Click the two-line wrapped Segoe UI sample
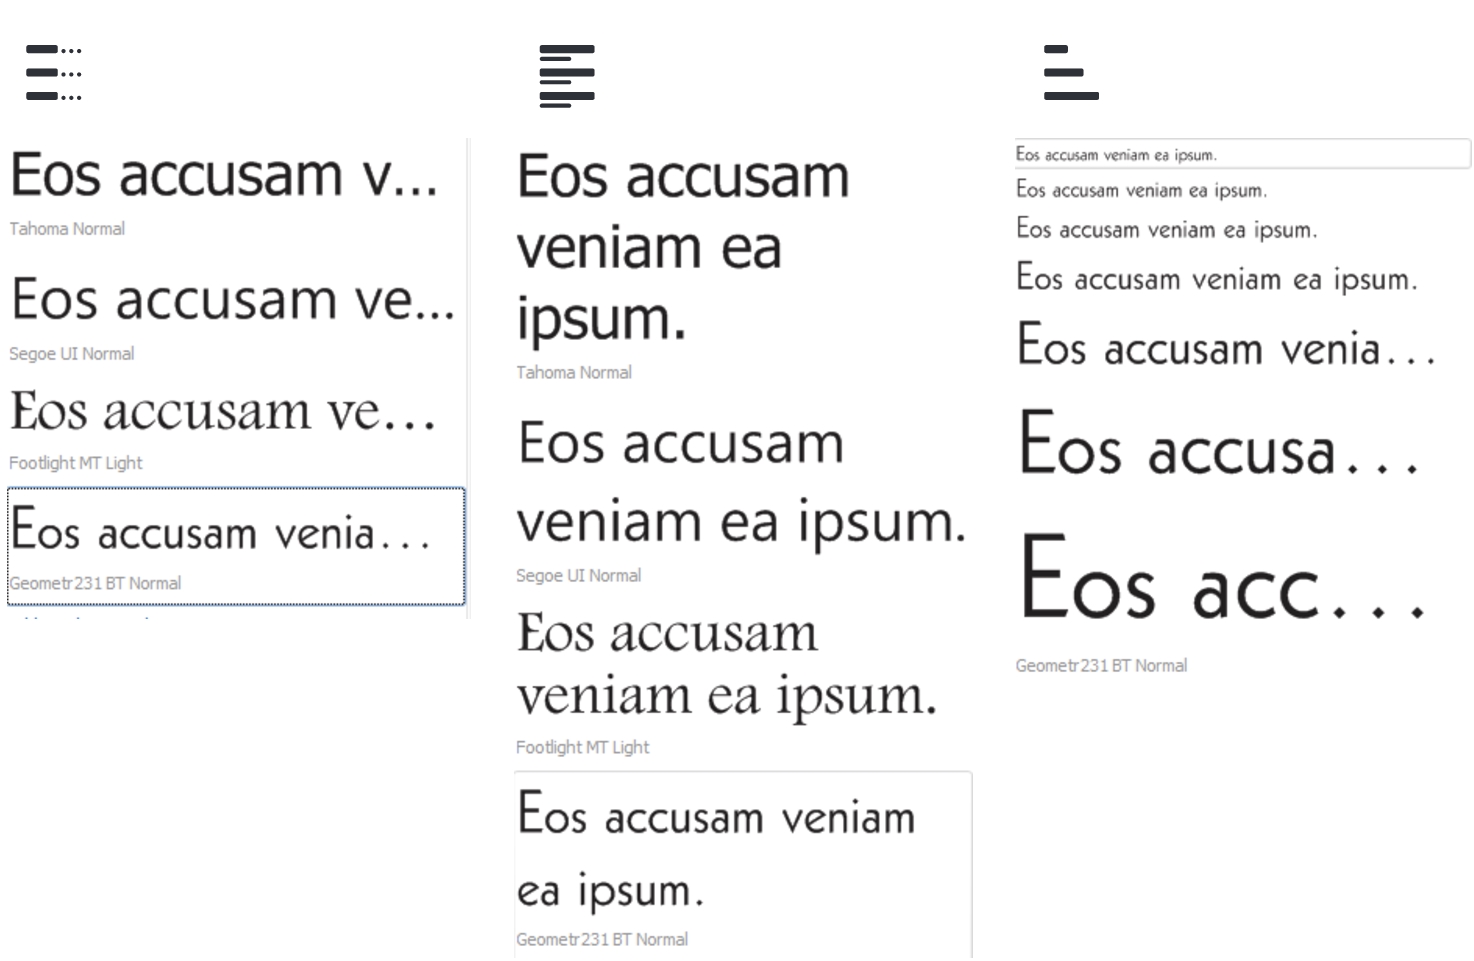 tap(740, 482)
